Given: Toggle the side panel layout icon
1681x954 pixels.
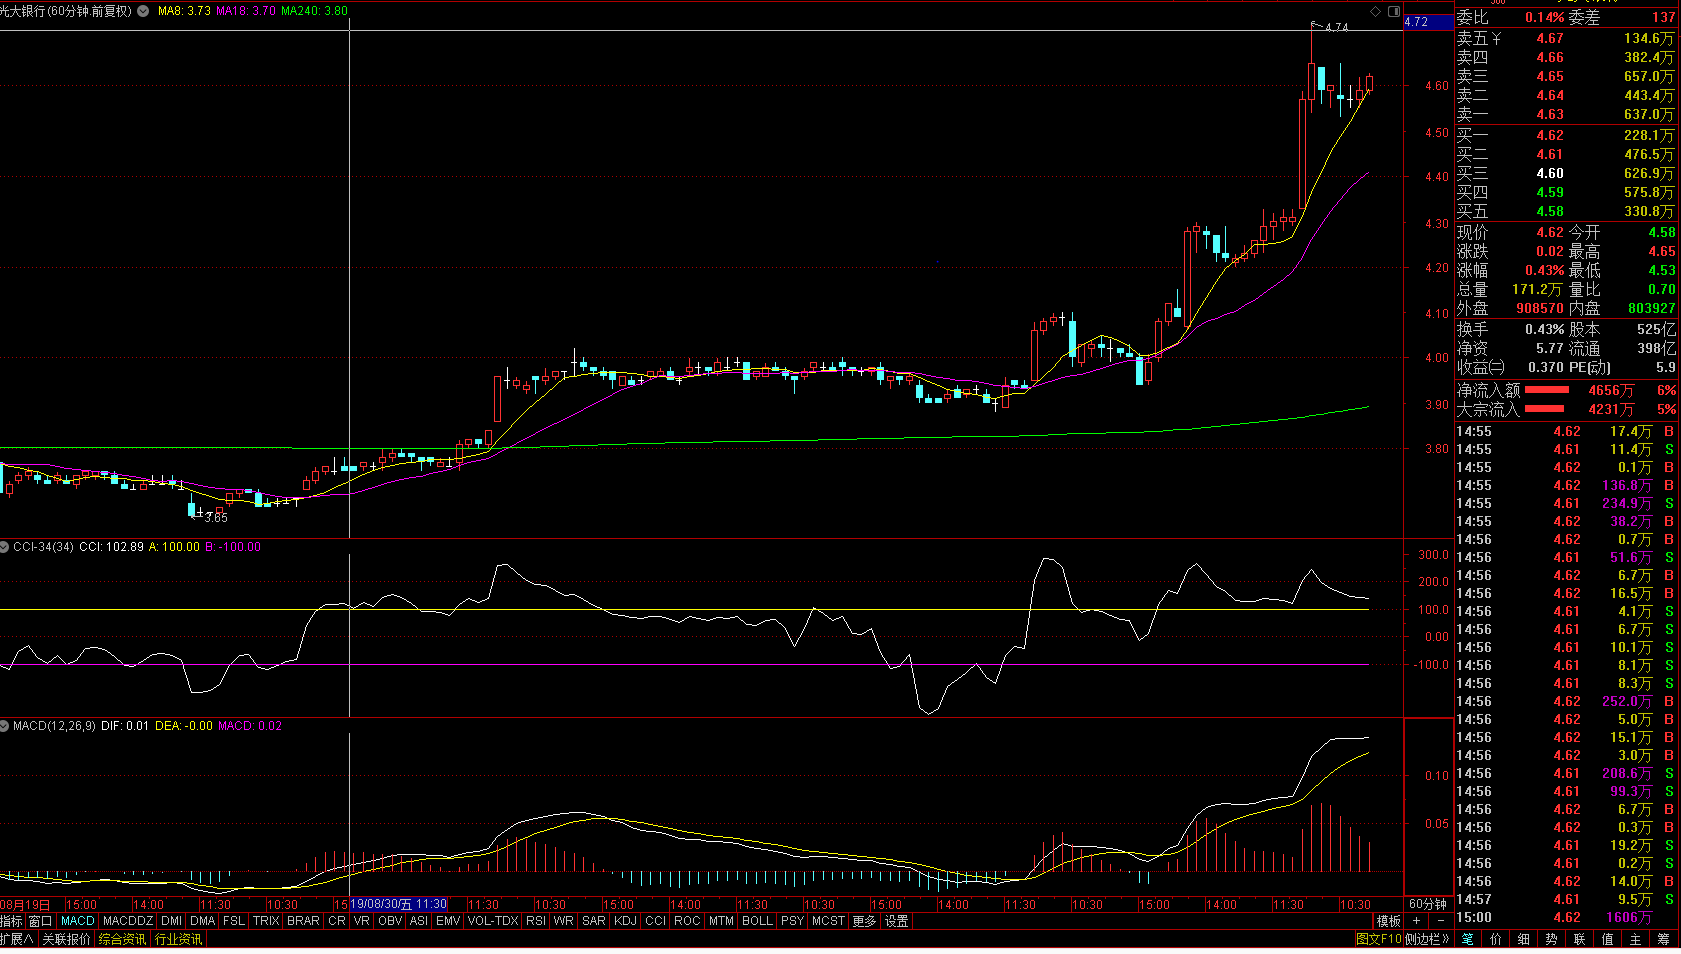Looking at the screenshot, I should click(x=1394, y=11).
